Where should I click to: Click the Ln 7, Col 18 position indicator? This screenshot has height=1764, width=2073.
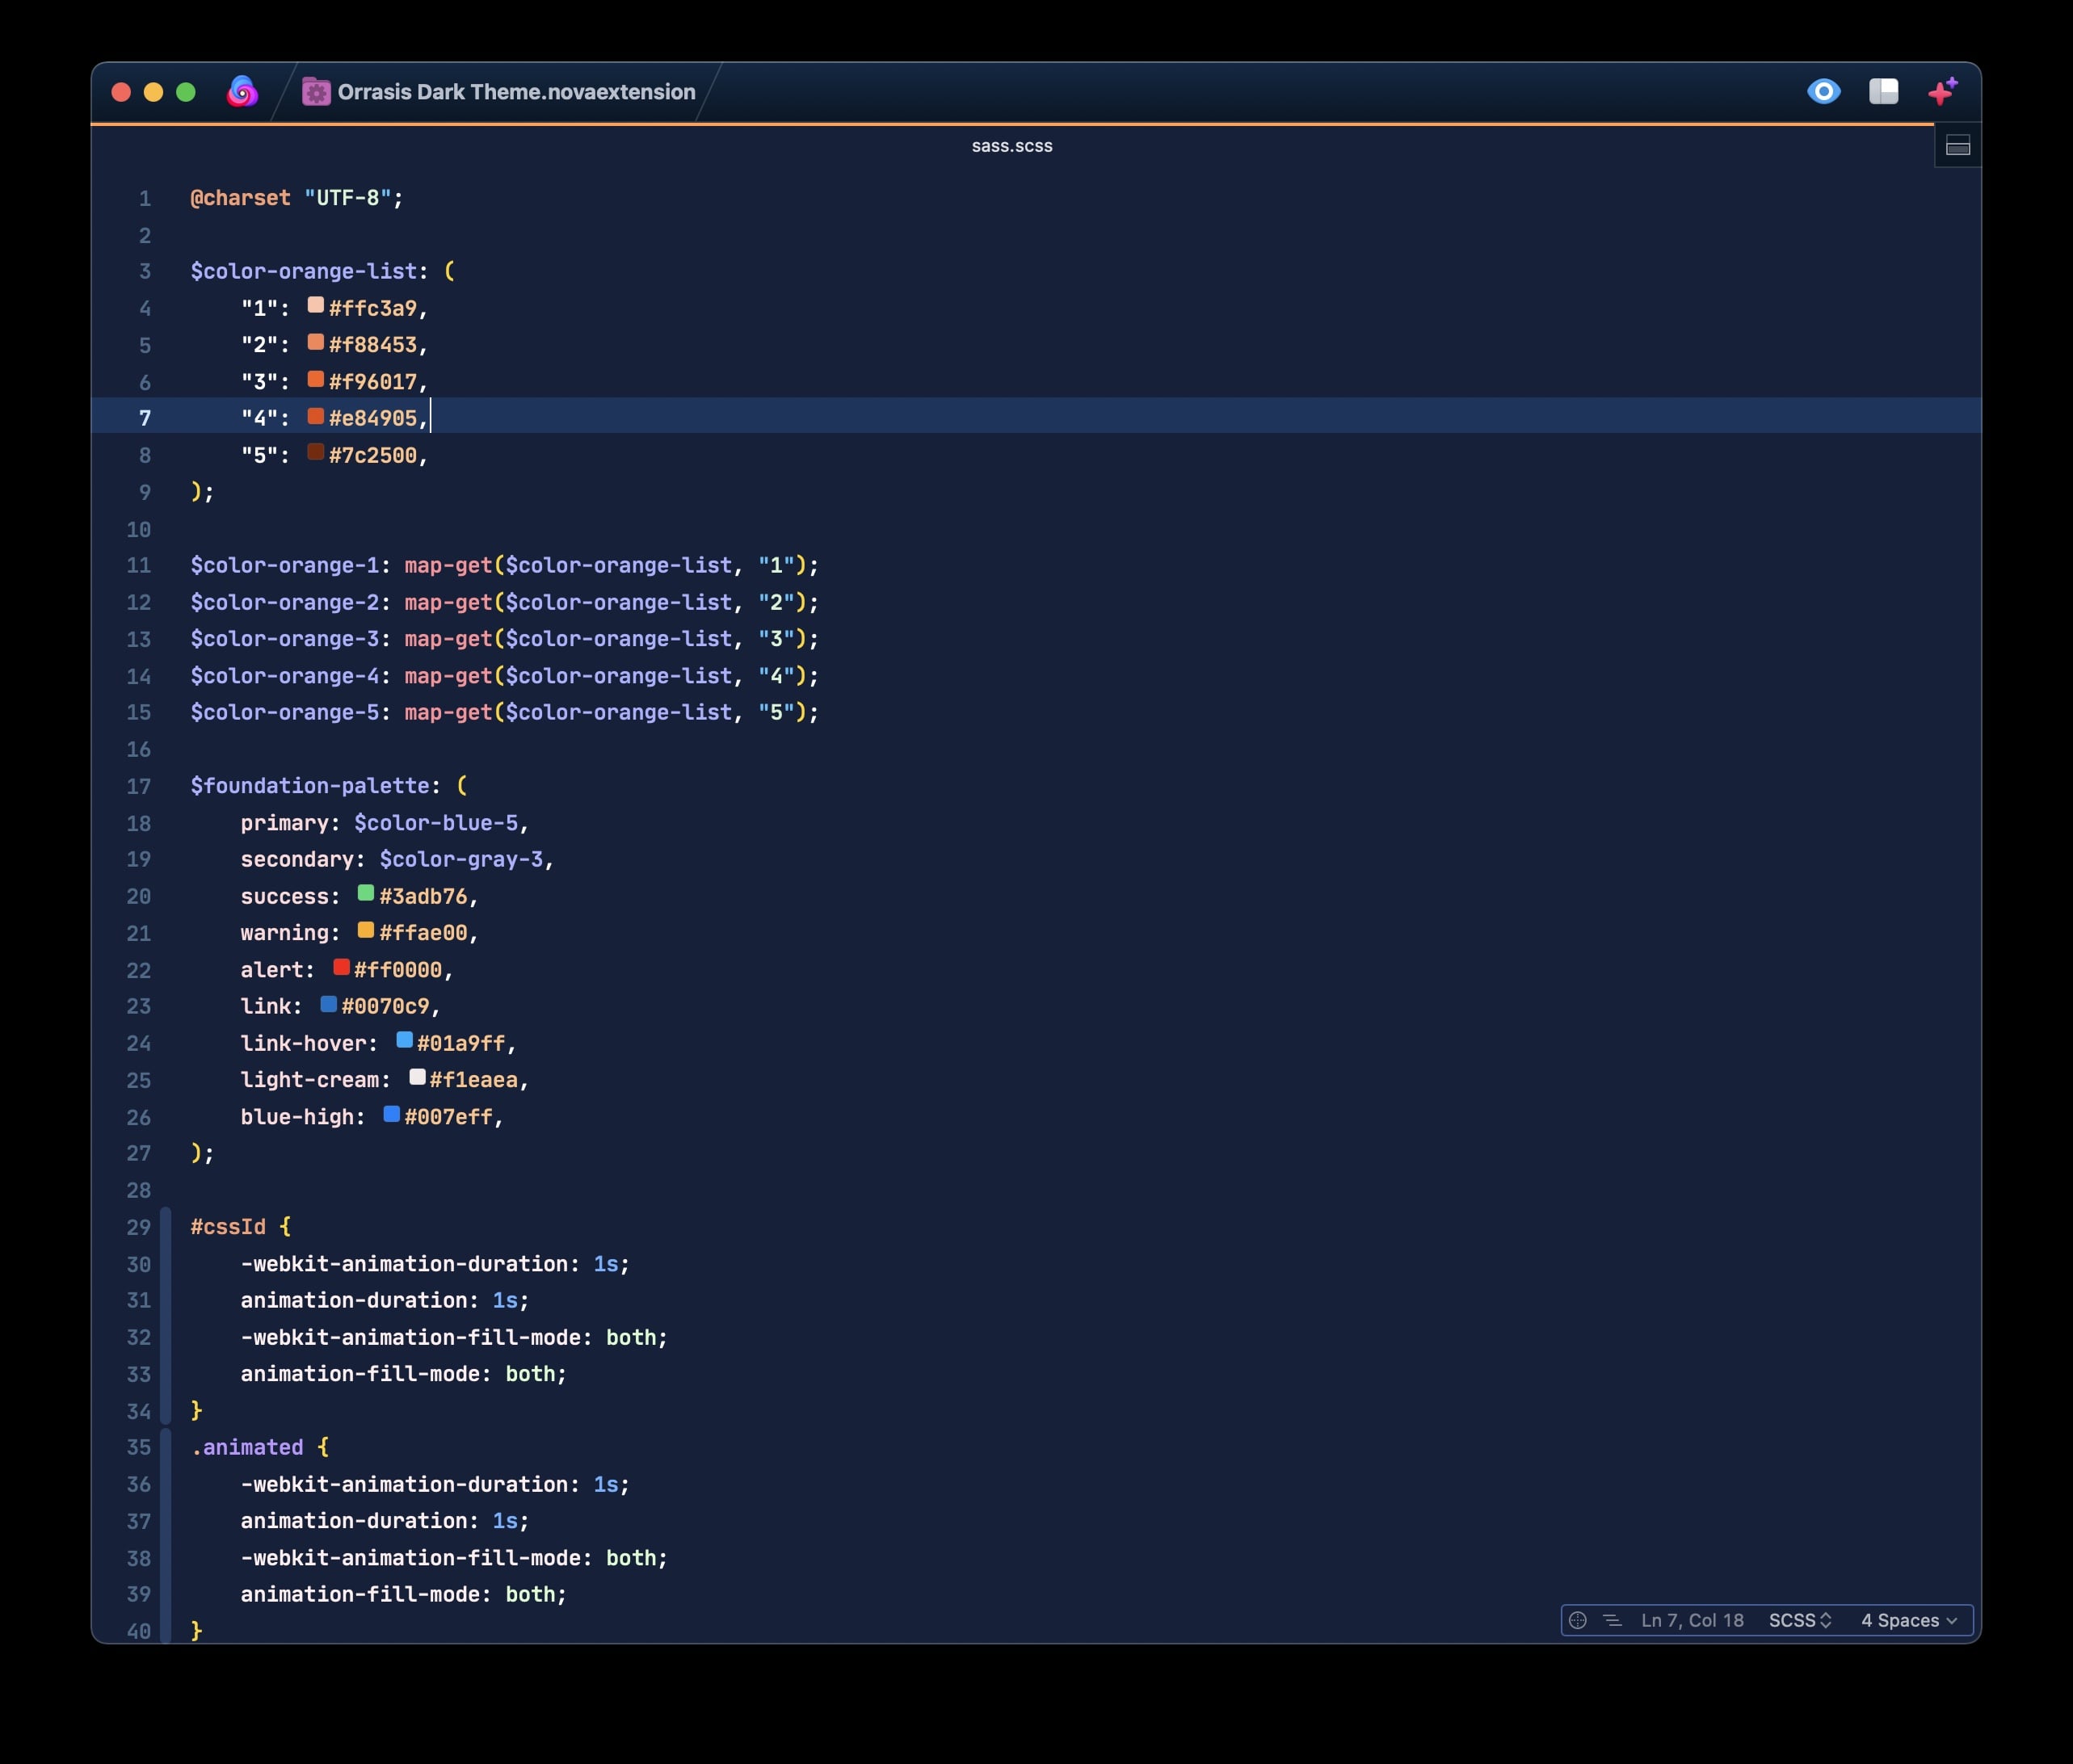[1692, 1620]
